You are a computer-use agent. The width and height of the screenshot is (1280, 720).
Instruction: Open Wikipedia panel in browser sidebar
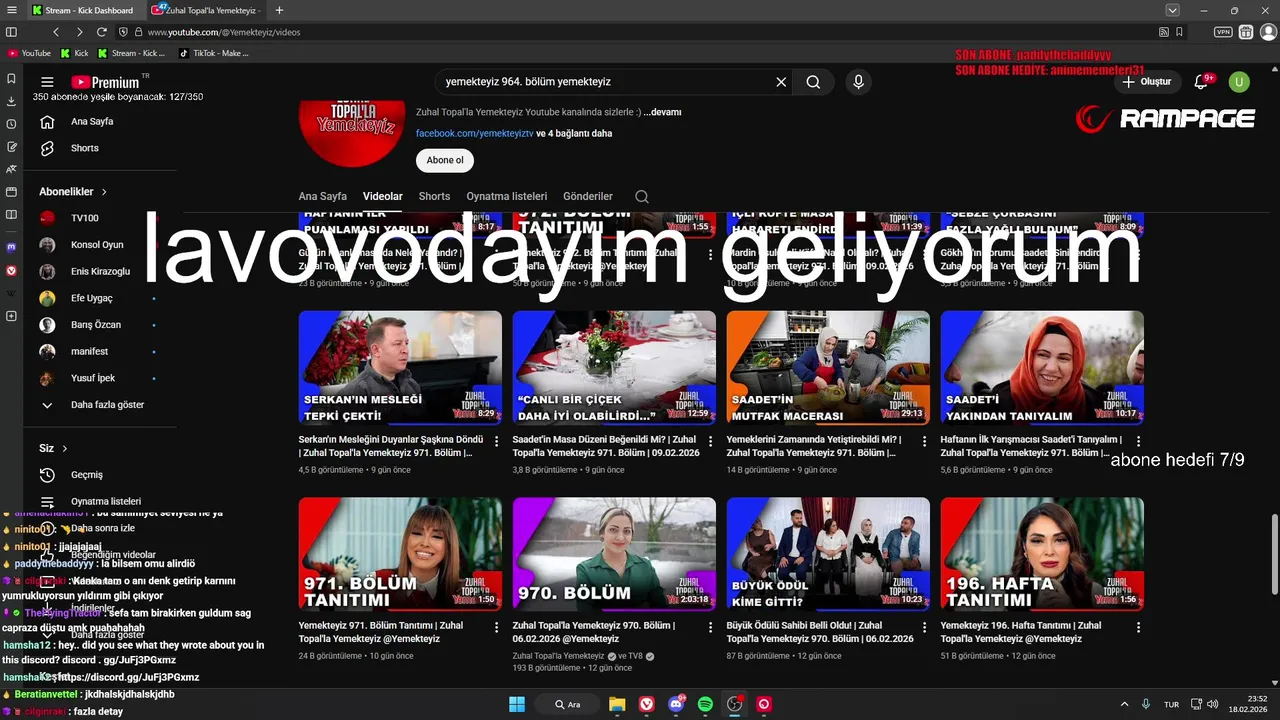pos(11,293)
